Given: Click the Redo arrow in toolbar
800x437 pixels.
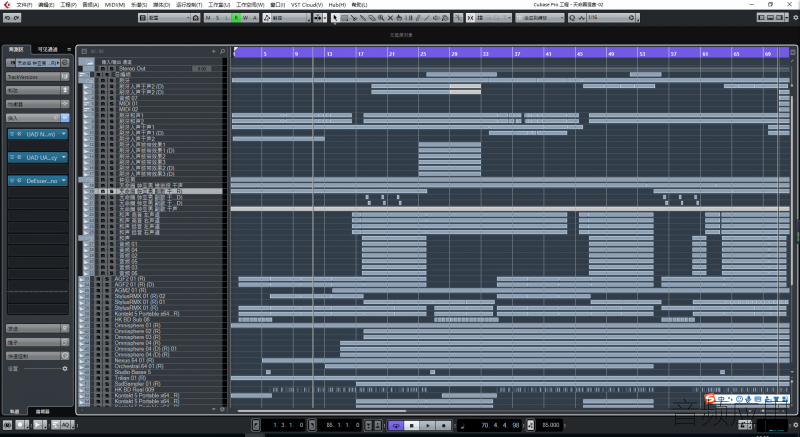Looking at the screenshot, I should pyautogui.click(x=16, y=18).
